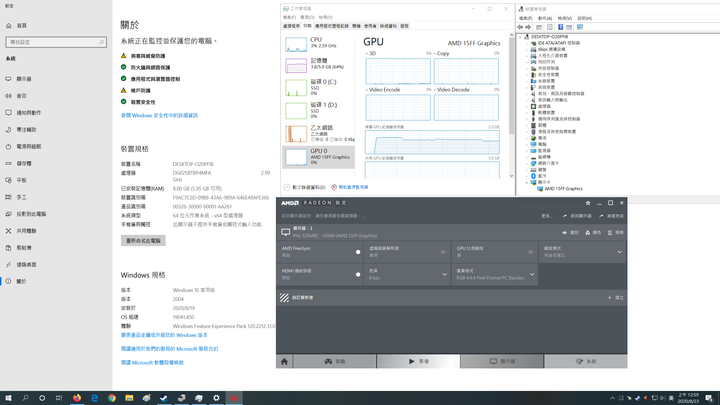
Task: Open the Radeon System tab
Action: [585, 361]
